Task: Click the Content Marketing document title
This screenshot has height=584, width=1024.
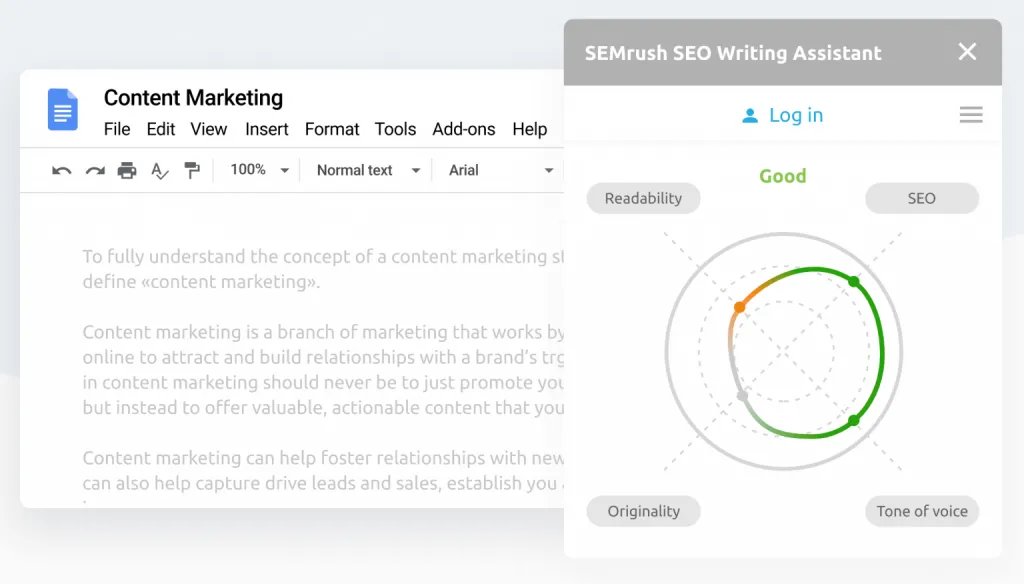Action: [193, 97]
